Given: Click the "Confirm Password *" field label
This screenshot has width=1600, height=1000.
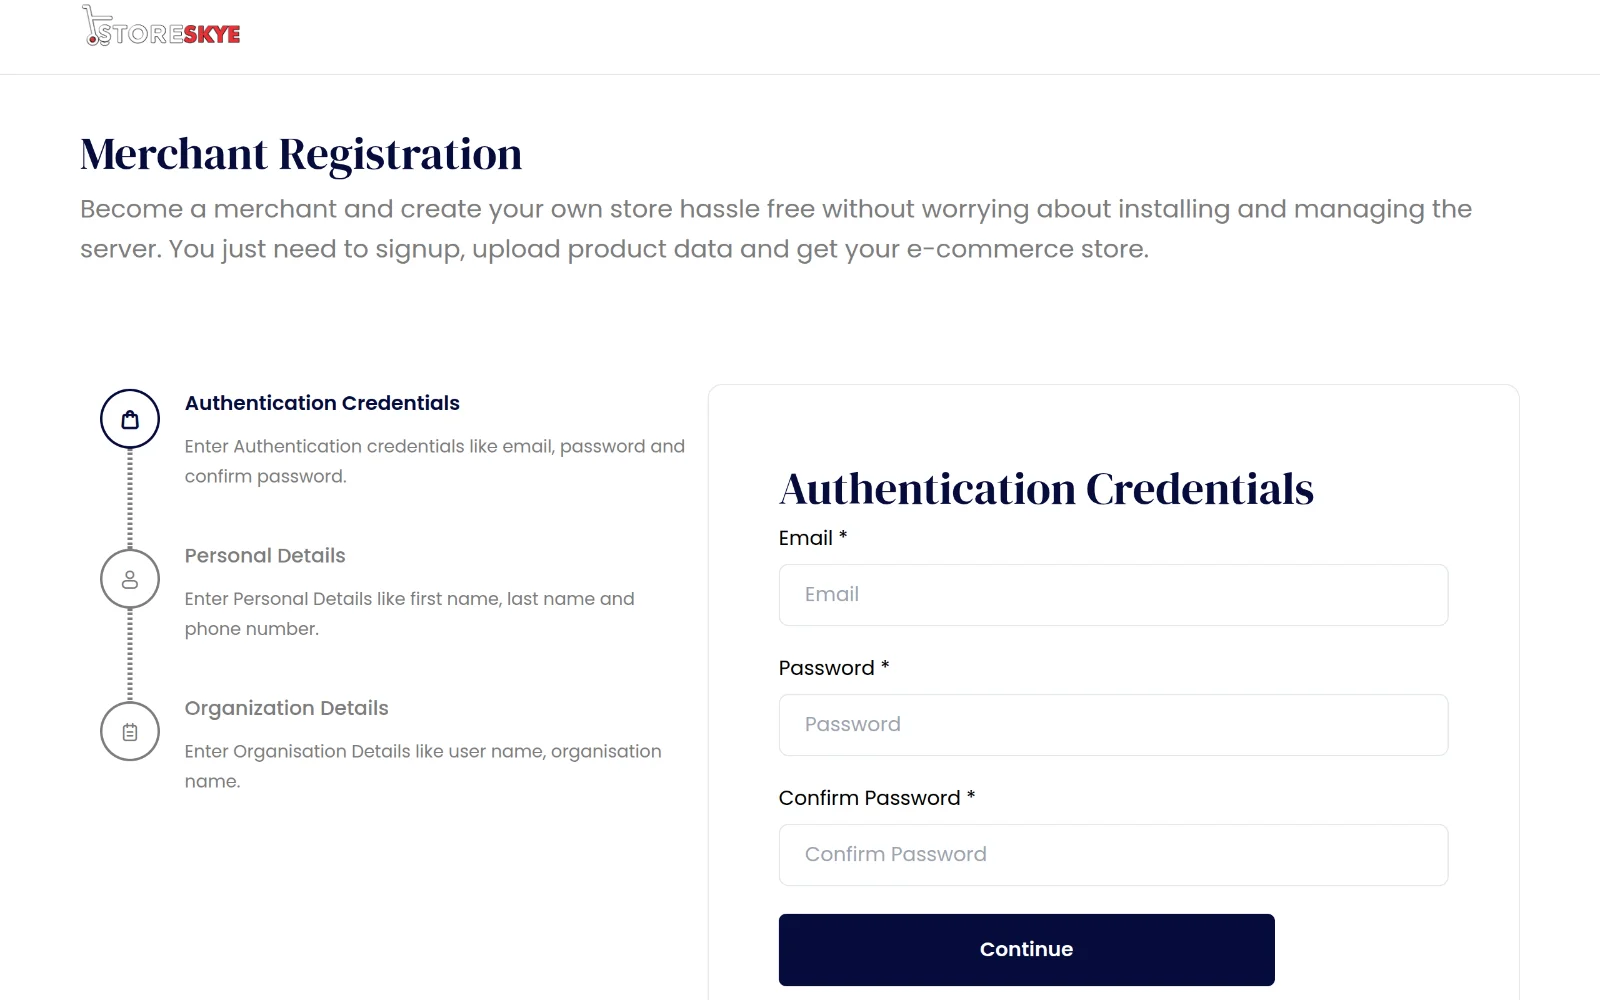Looking at the screenshot, I should point(877,798).
